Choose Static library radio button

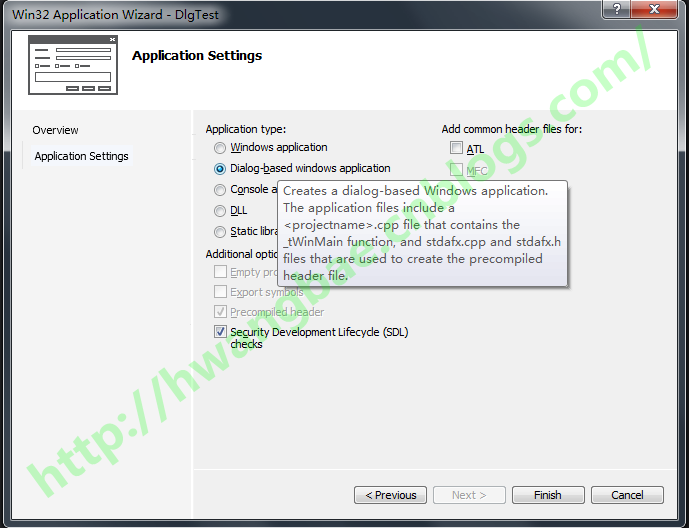[220, 231]
